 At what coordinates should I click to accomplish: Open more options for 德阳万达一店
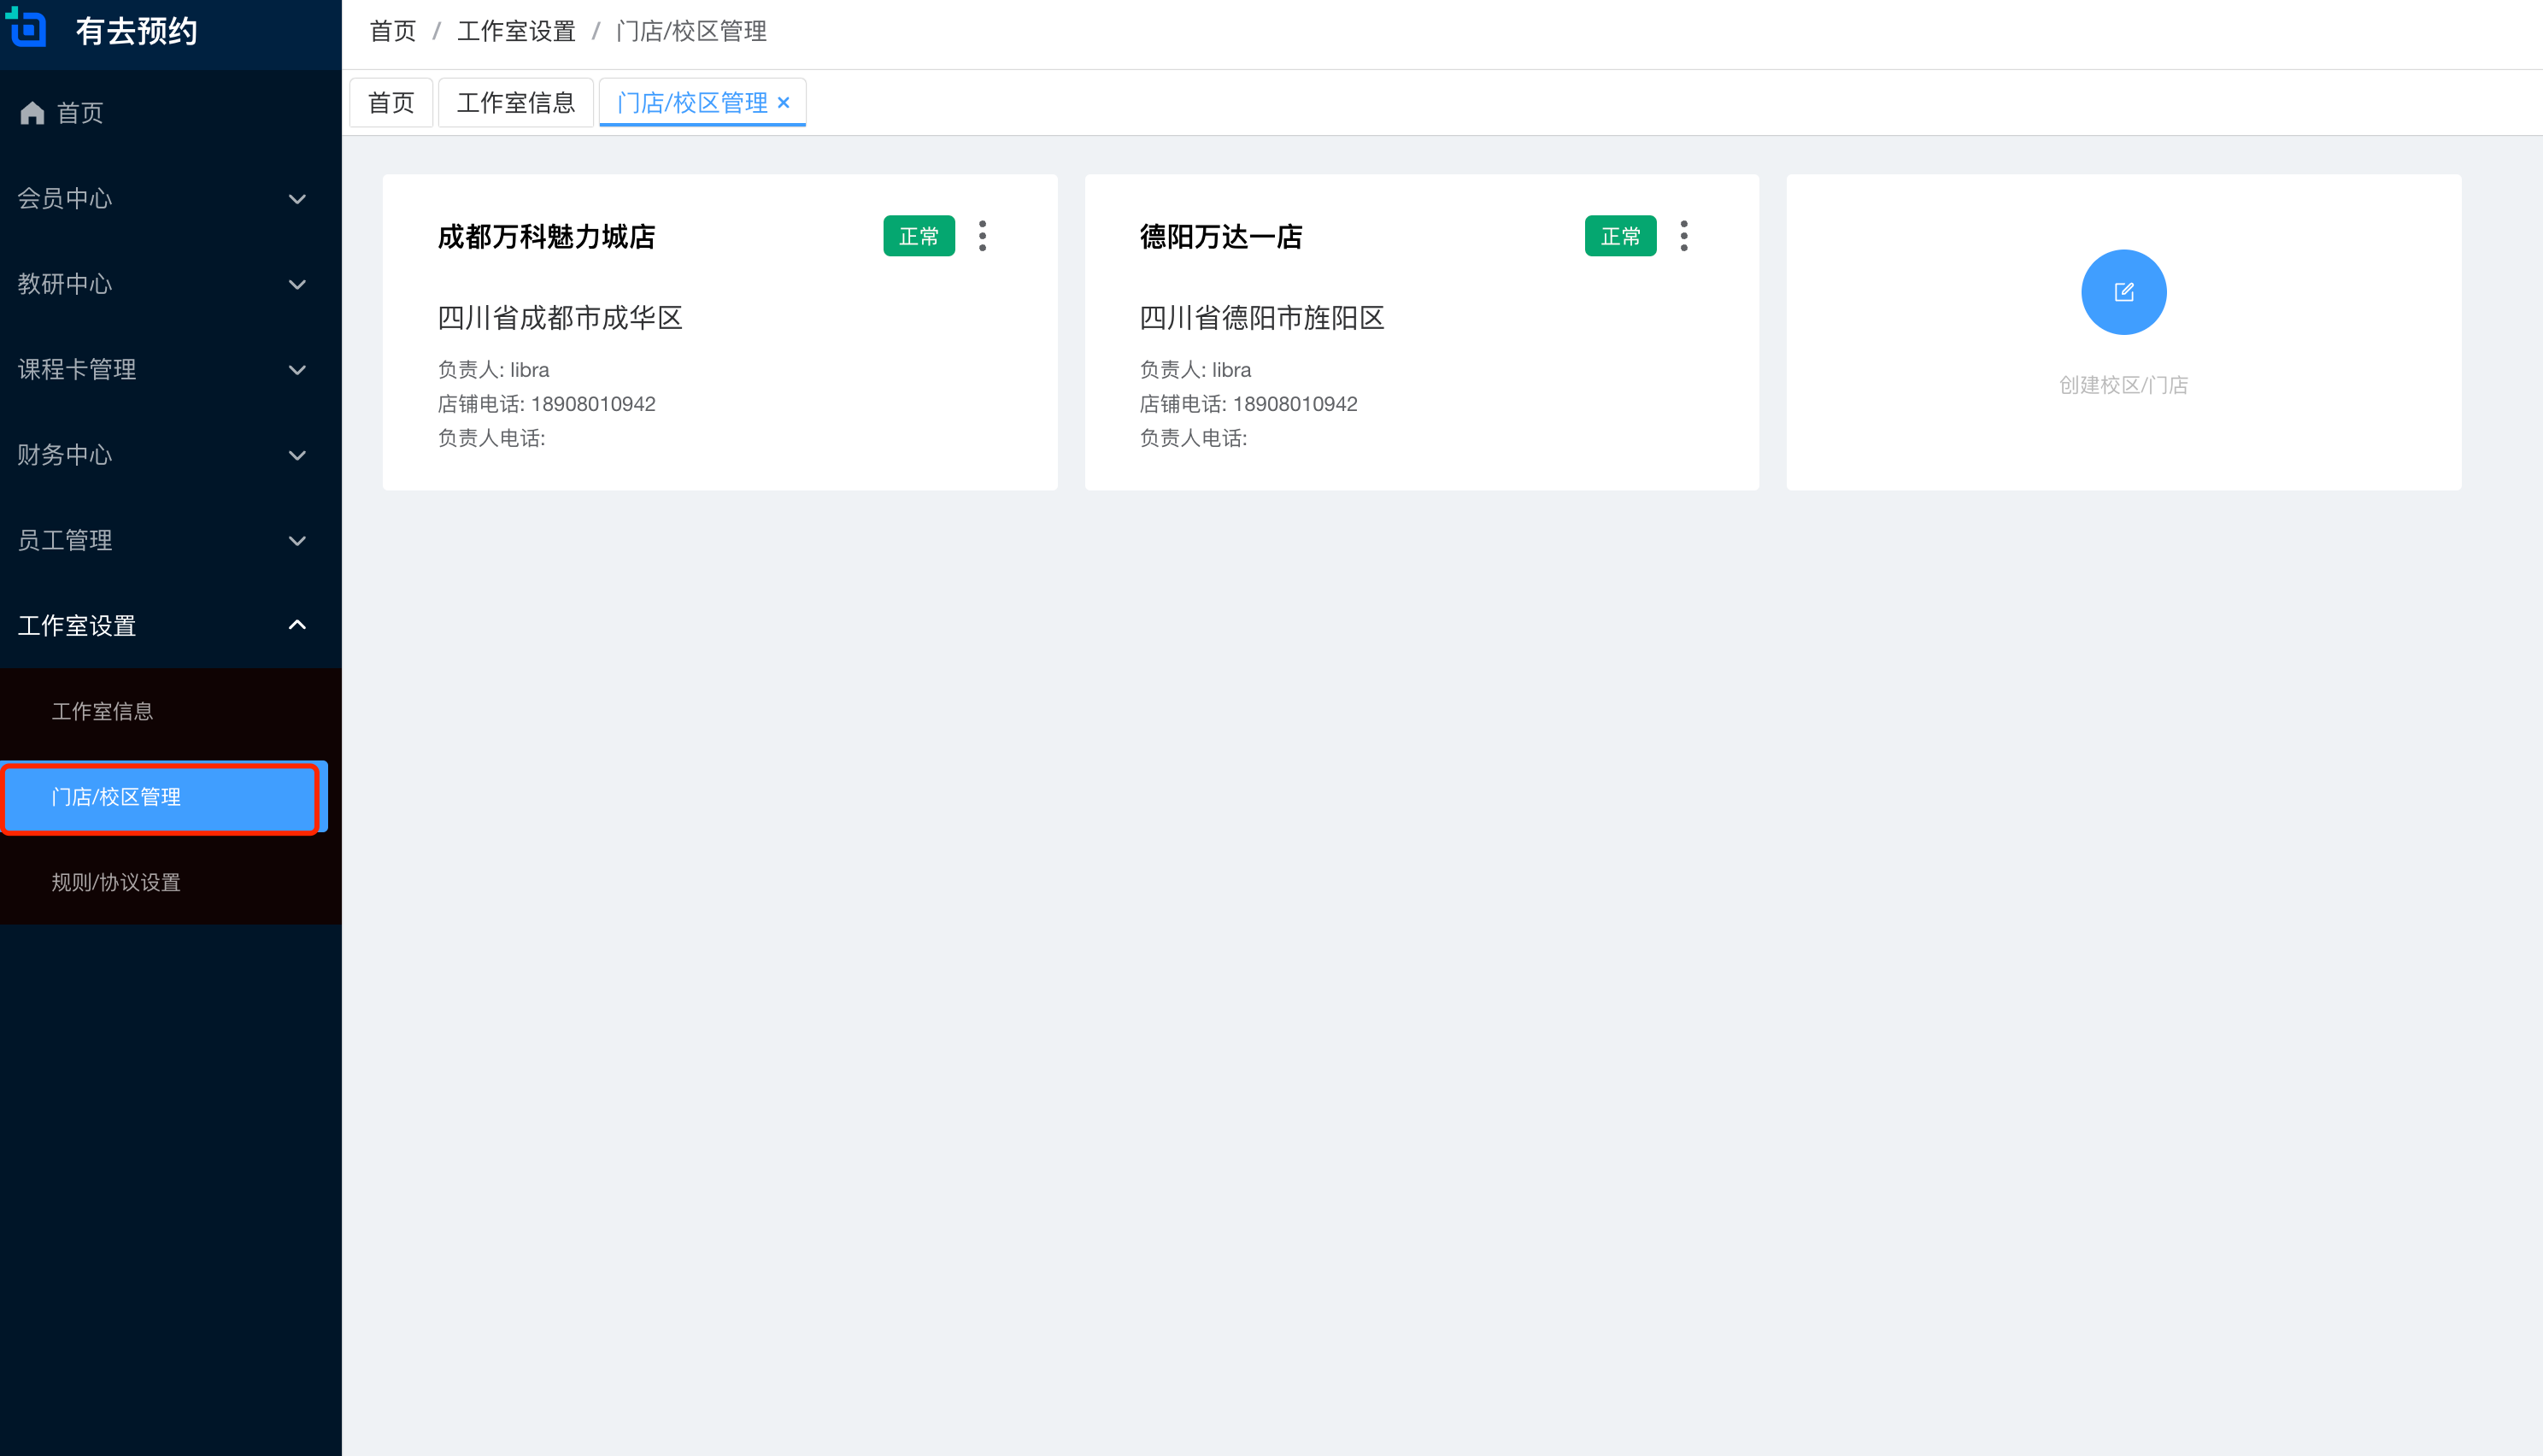[x=1684, y=236]
